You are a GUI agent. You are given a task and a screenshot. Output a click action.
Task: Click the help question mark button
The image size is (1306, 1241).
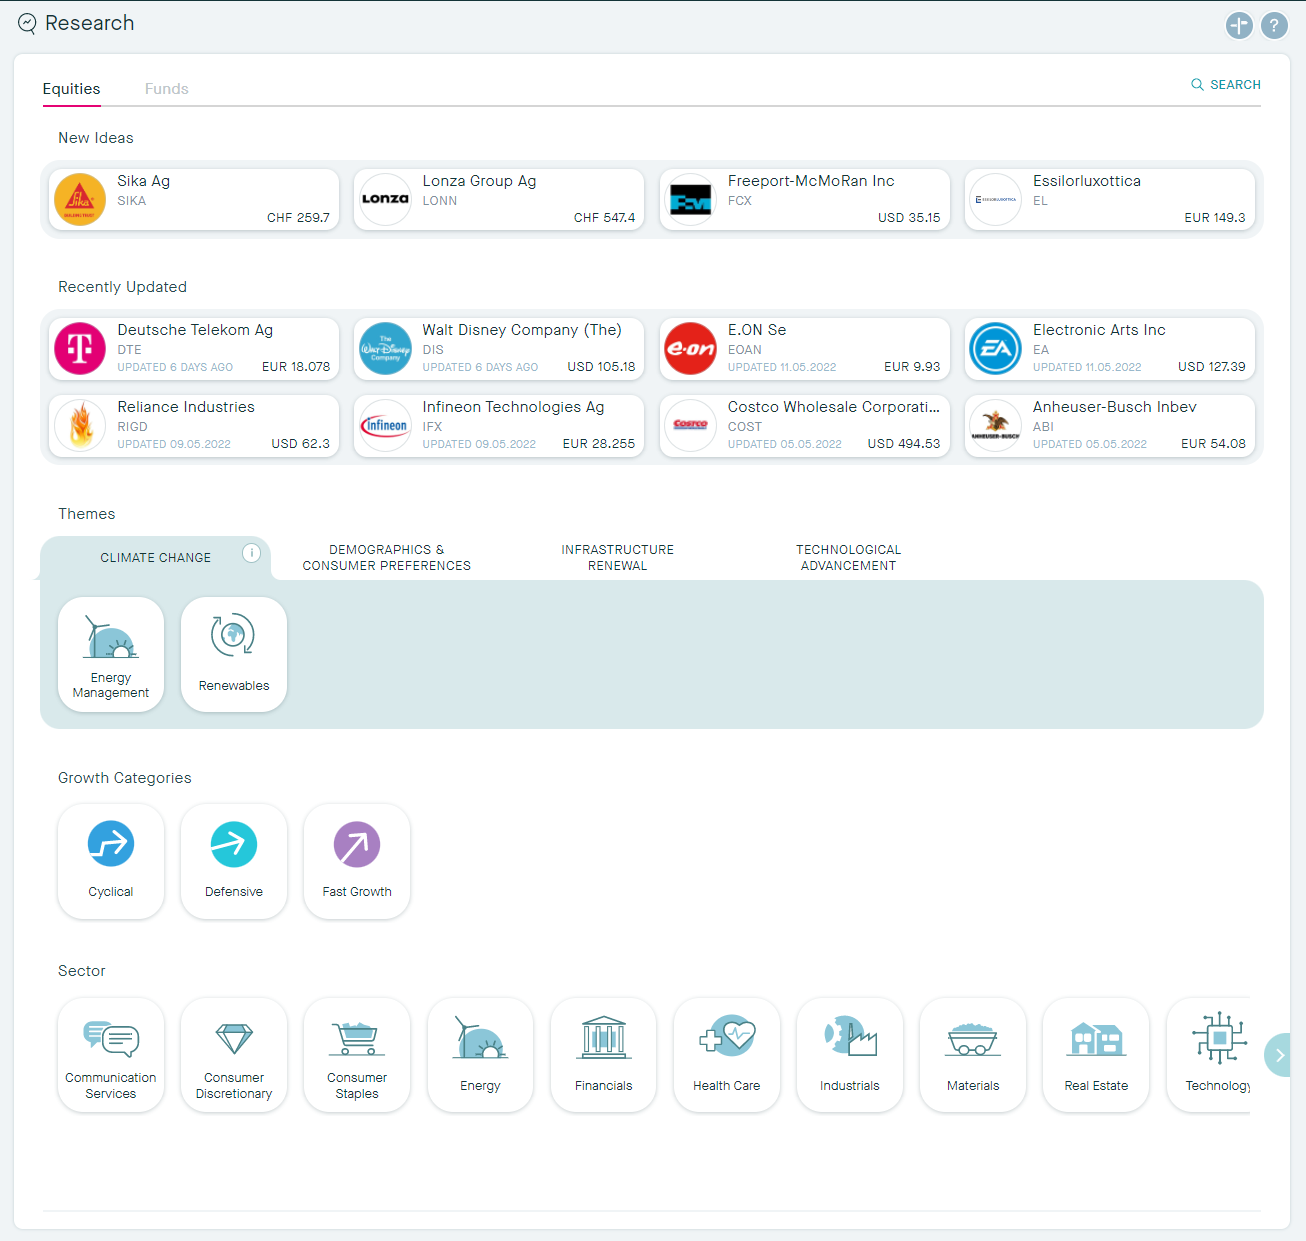[1274, 26]
